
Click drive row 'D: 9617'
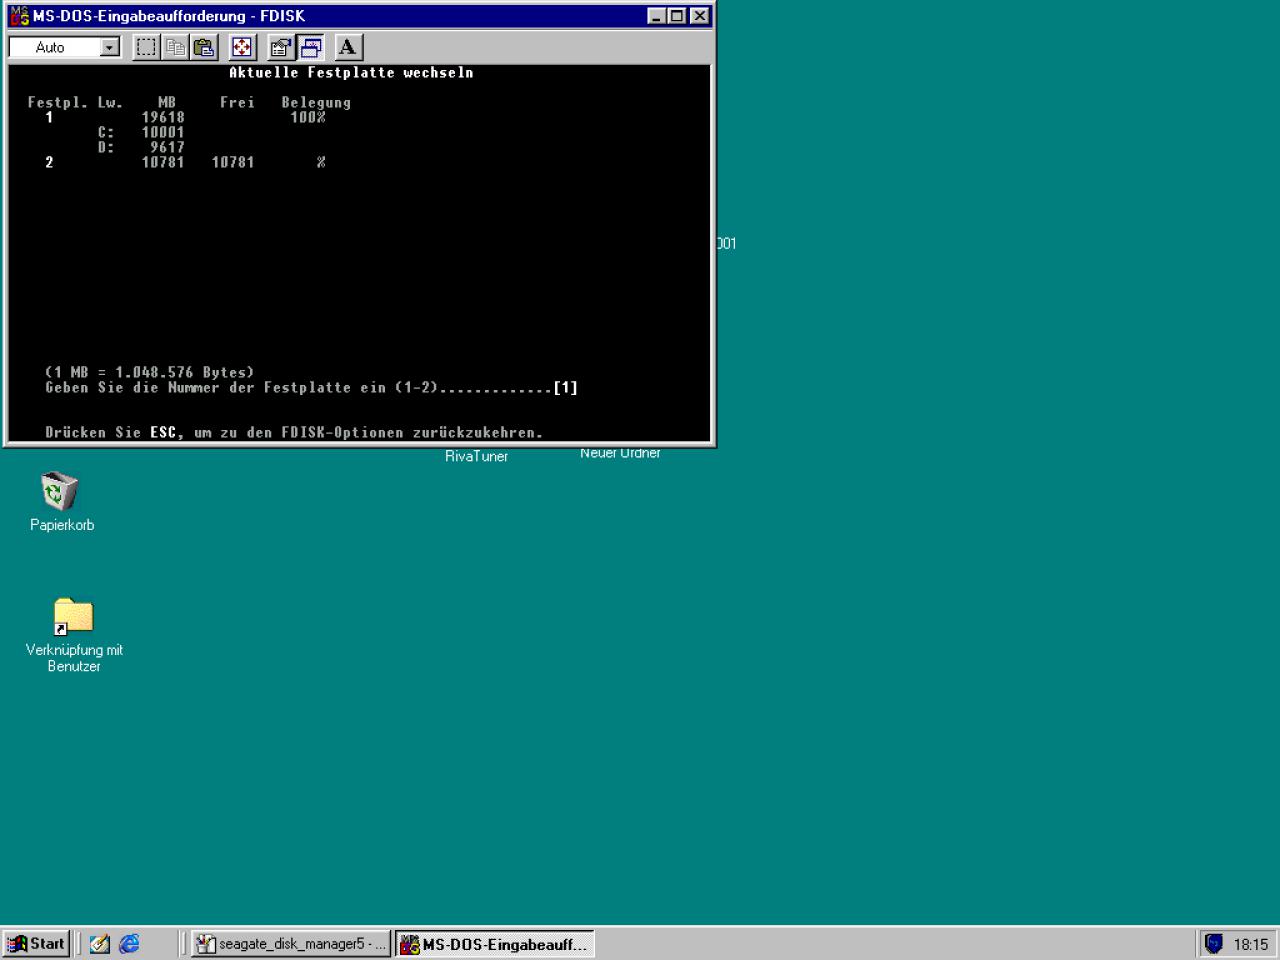141,147
